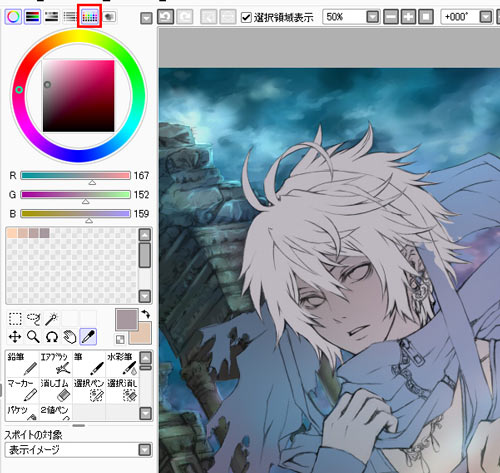Select the rotate view tool
This screenshot has height=473, width=500.
(x=52, y=337)
